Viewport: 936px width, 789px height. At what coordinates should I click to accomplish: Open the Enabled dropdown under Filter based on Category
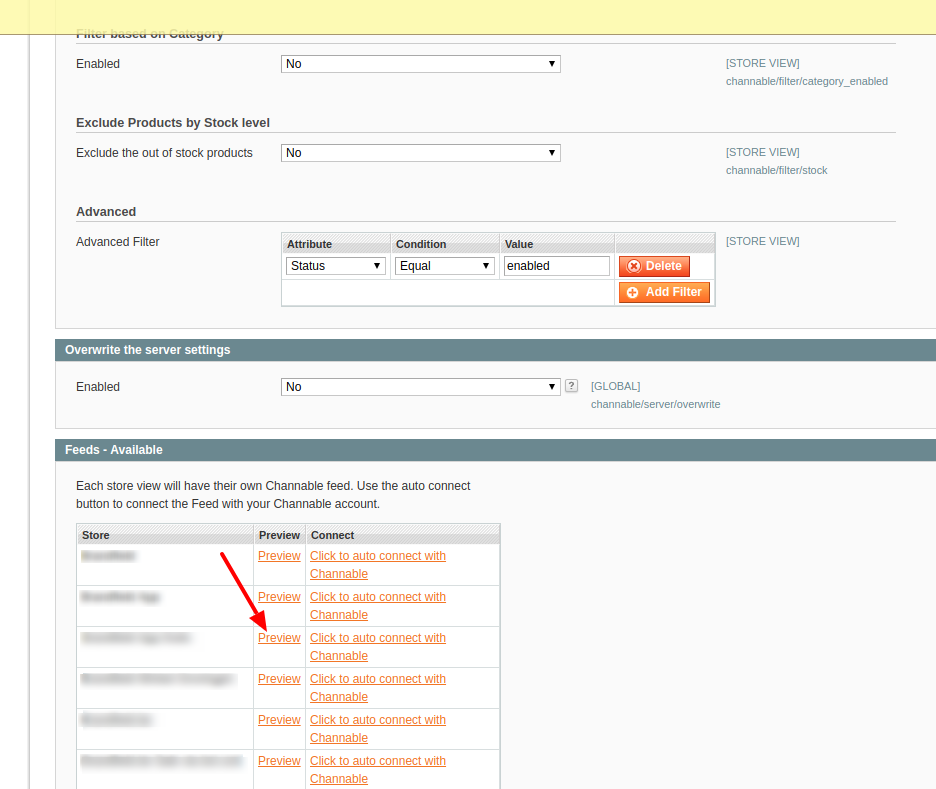coord(420,63)
